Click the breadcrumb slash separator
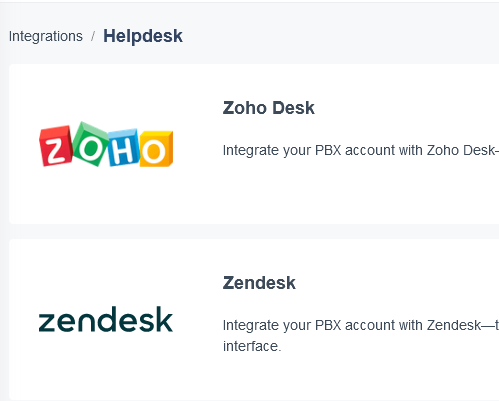The height and width of the screenshot is (401, 499). [x=93, y=36]
